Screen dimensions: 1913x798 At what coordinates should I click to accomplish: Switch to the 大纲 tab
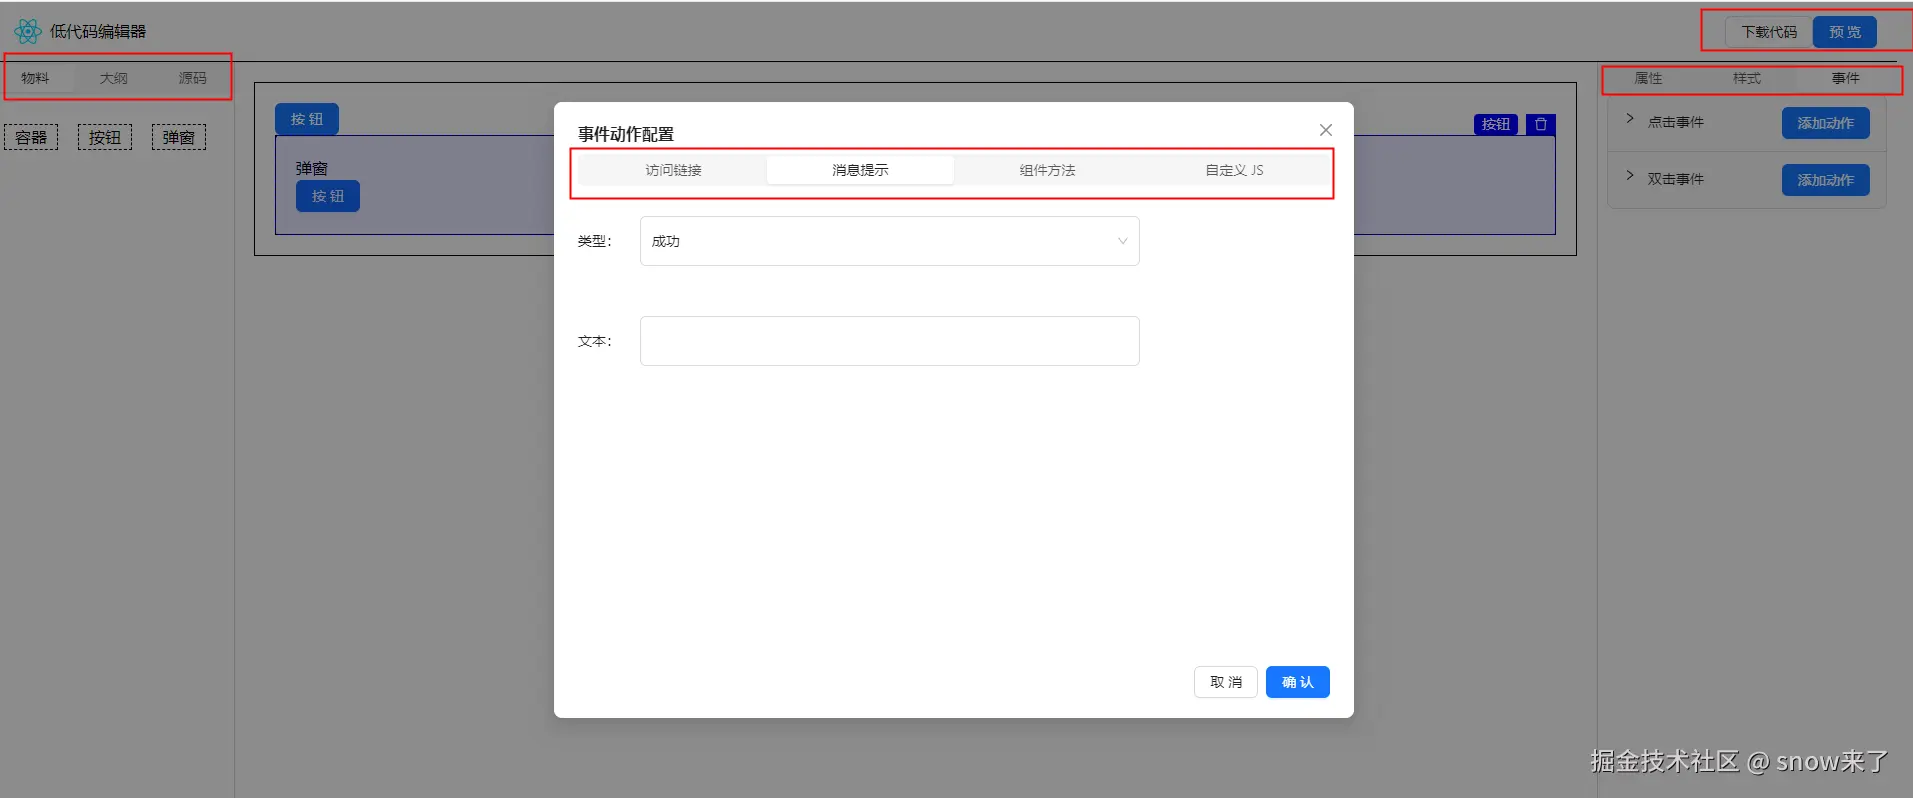point(114,78)
